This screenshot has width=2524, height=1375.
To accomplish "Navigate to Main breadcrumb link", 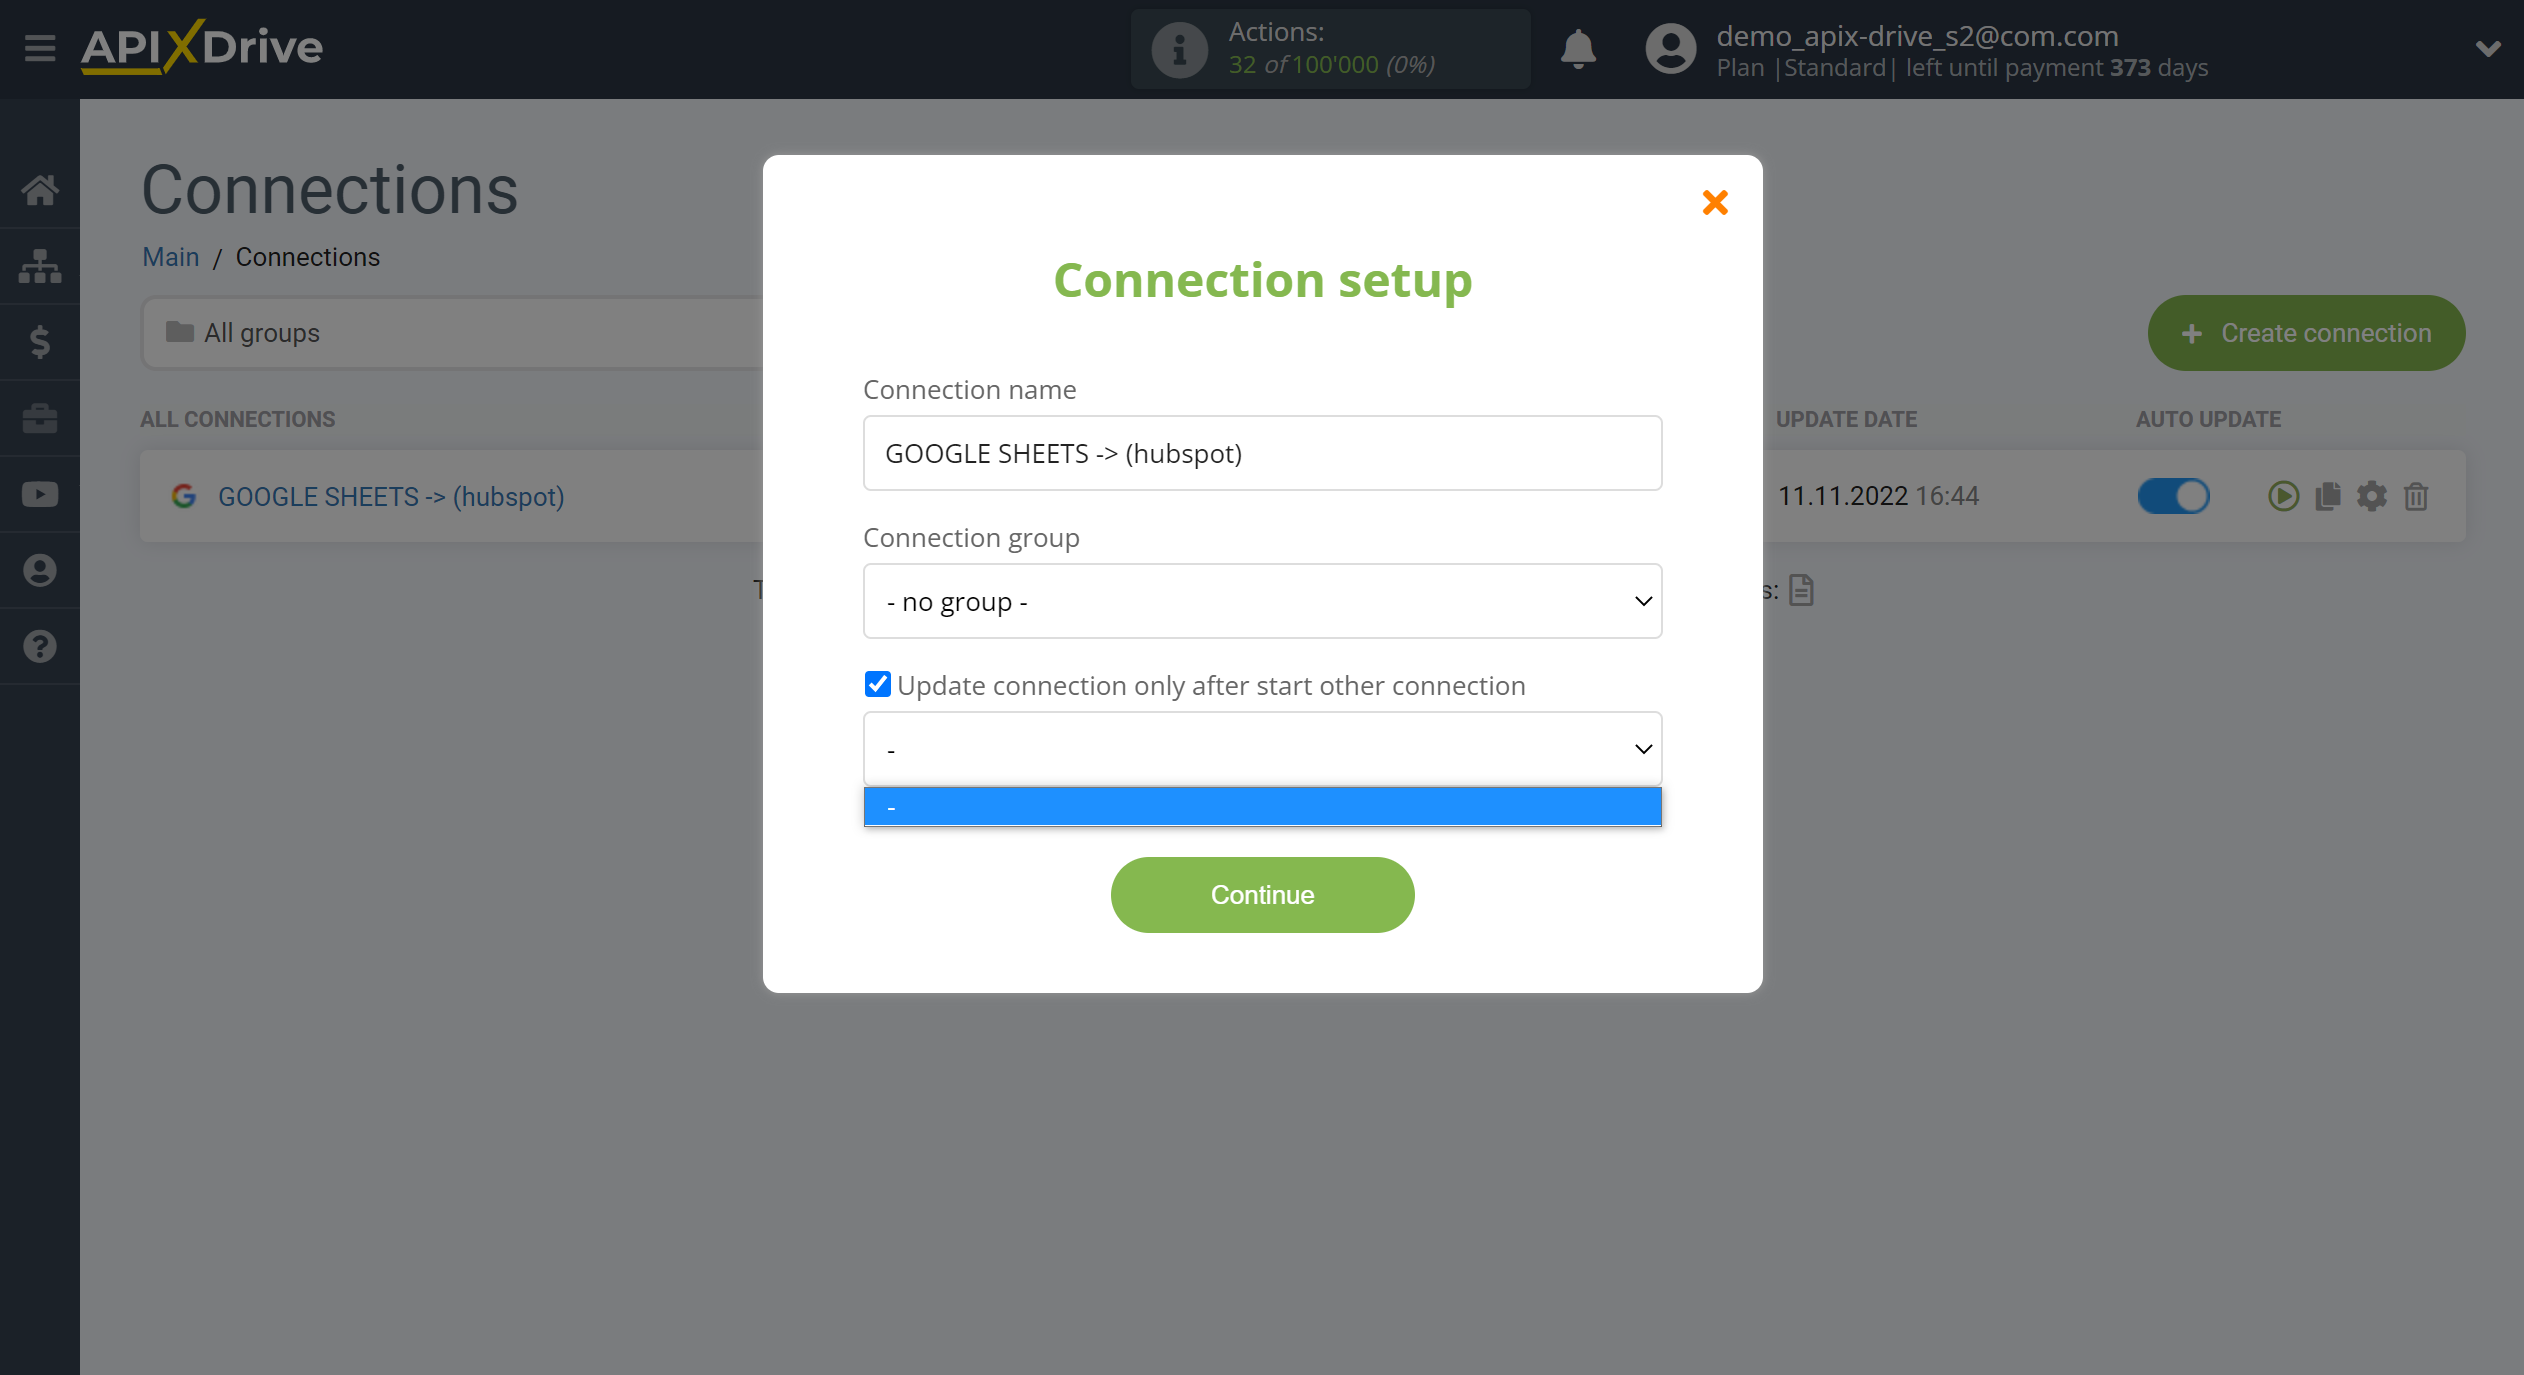I will (x=171, y=256).
